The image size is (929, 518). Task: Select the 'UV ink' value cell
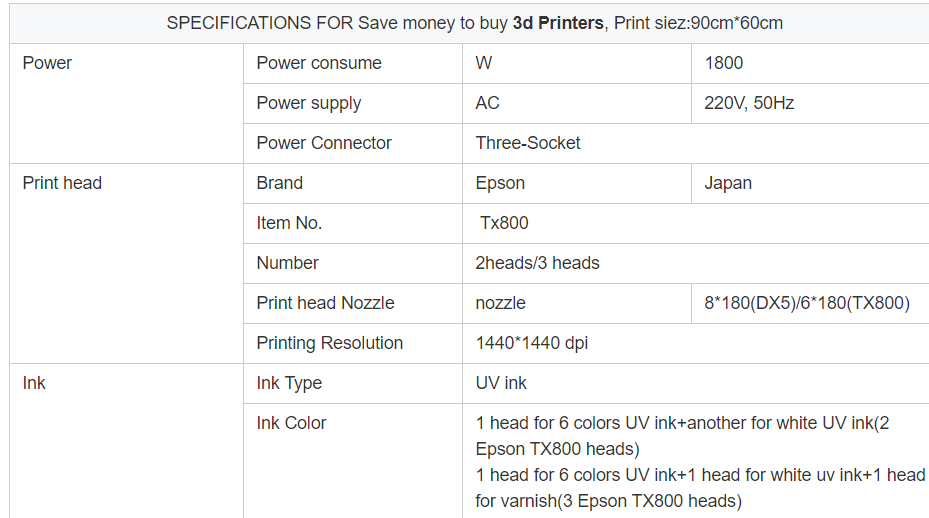(x=696, y=383)
